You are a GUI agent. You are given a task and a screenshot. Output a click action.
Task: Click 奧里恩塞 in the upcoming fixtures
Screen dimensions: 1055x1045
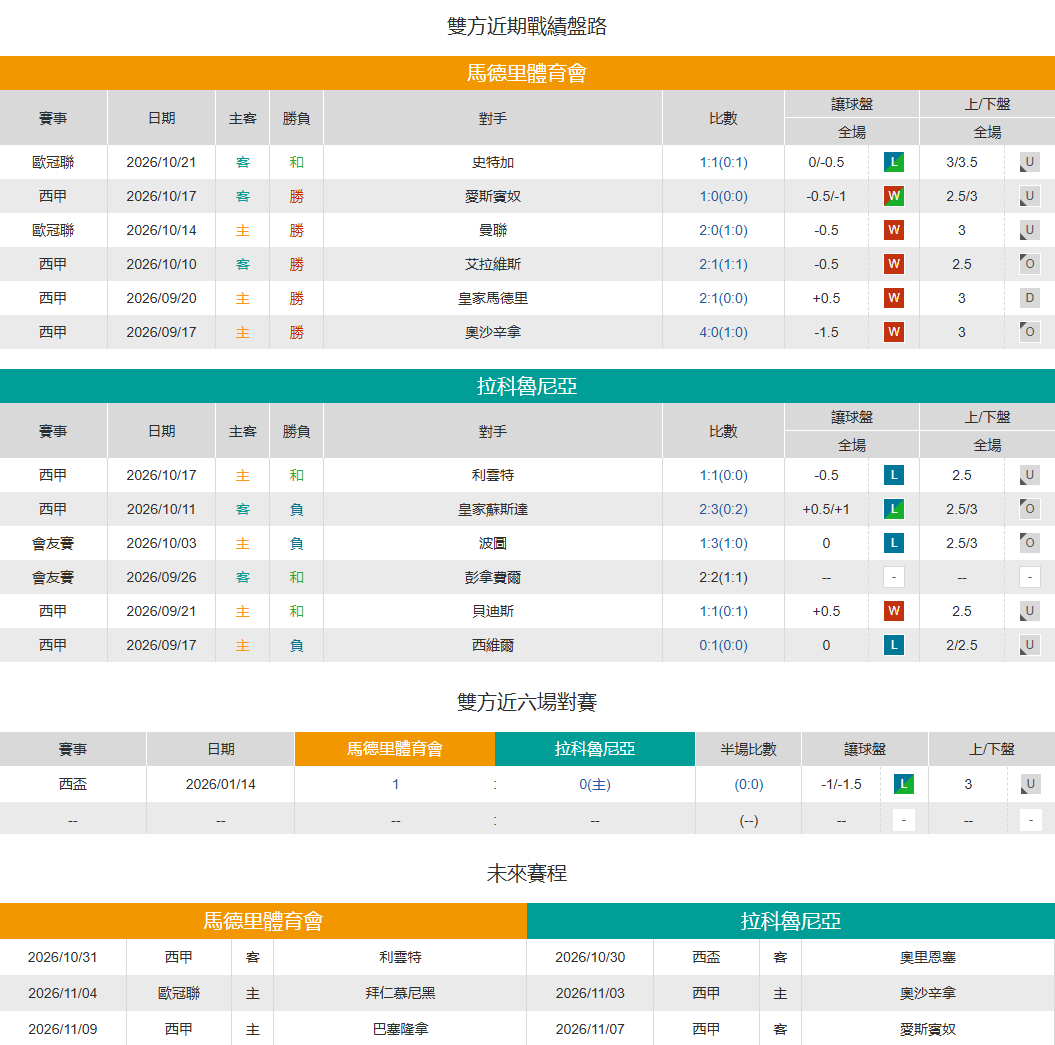928,957
